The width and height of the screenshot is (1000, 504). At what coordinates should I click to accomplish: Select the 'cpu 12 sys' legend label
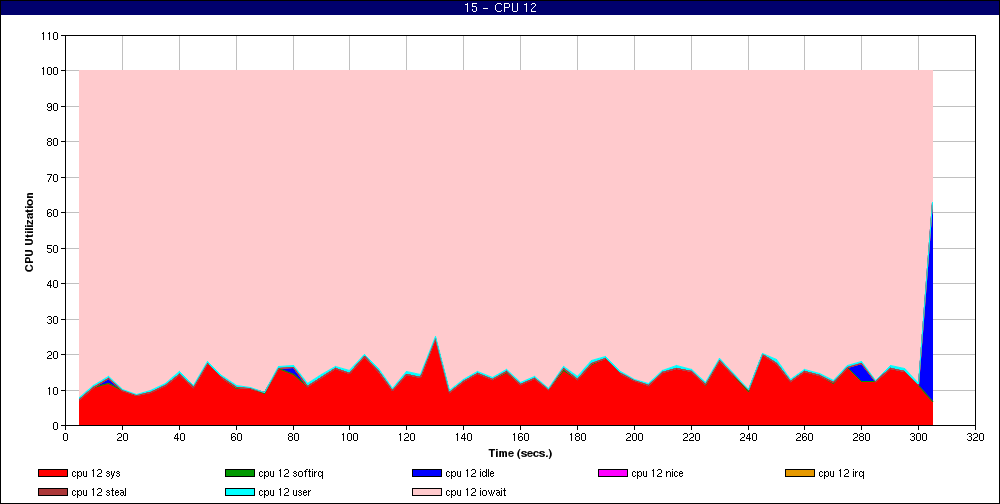96,473
